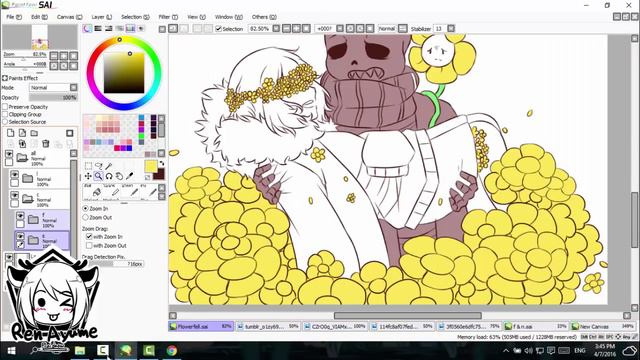640x360 pixels.
Task: Open the canvas blend mode Normal dropdown
Action: click(x=403, y=29)
